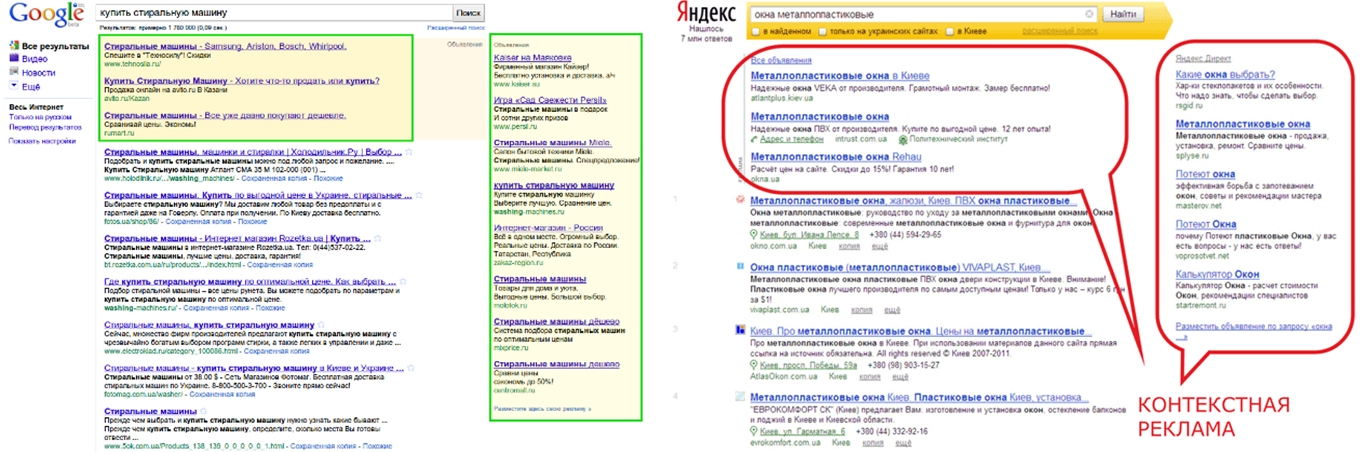The image size is (1372, 452).
Task: Tick the в найденном checkbox
Action: pyautogui.click(x=755, y=32)
